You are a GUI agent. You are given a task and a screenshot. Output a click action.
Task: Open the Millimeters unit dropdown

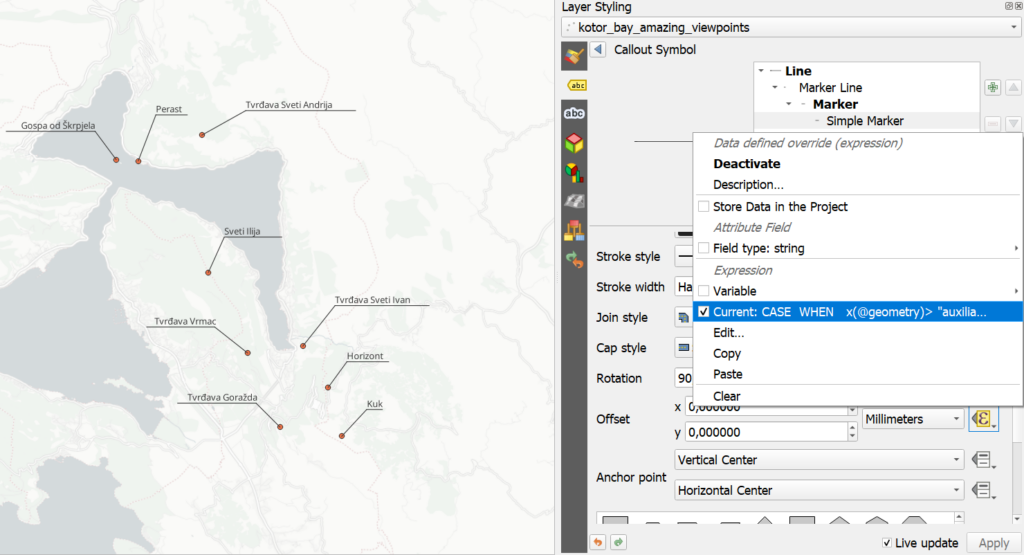click(913, 419)
